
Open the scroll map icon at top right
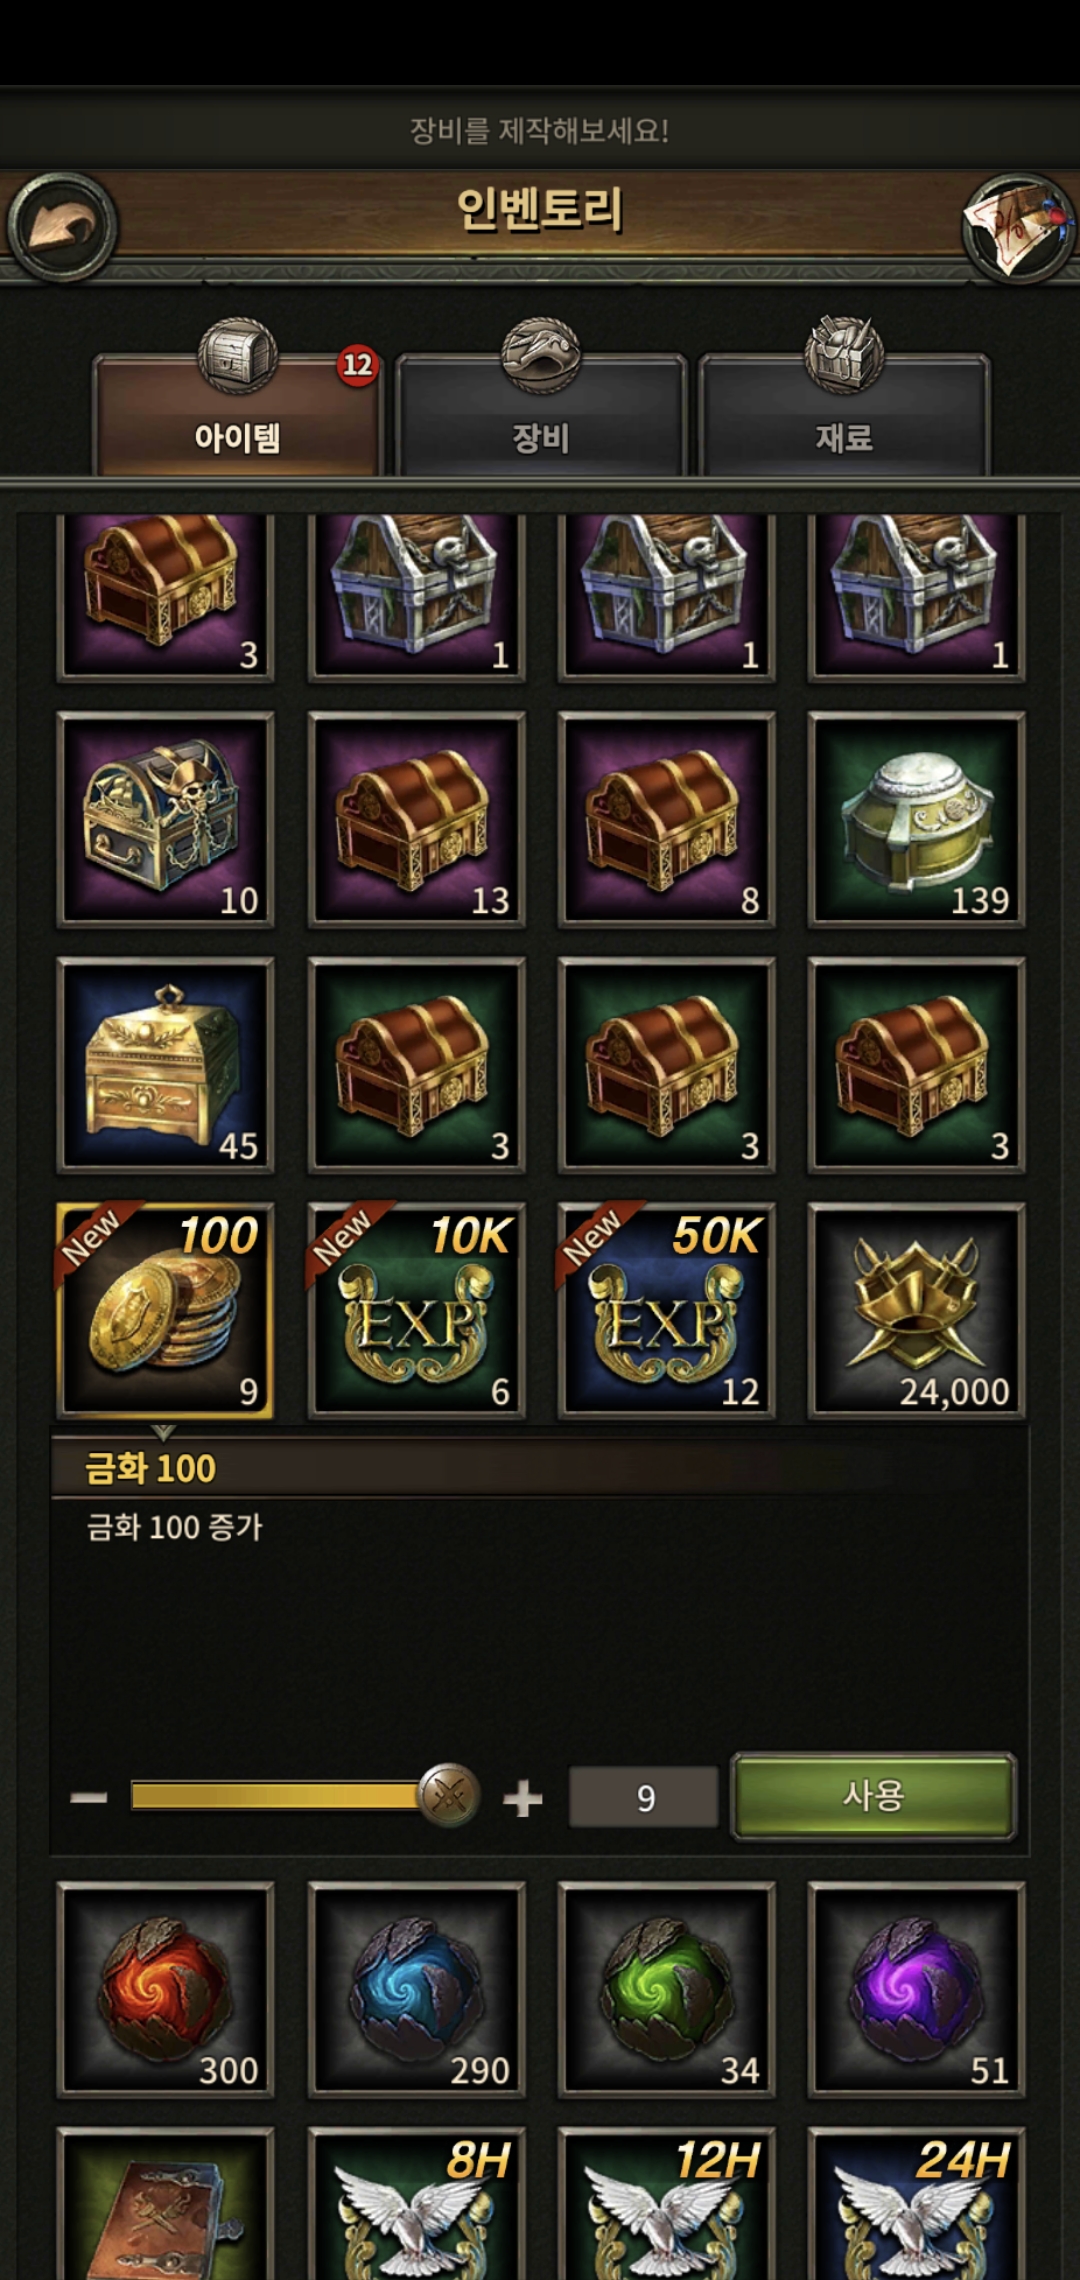pyautogui.click(x=1017, y=227)
